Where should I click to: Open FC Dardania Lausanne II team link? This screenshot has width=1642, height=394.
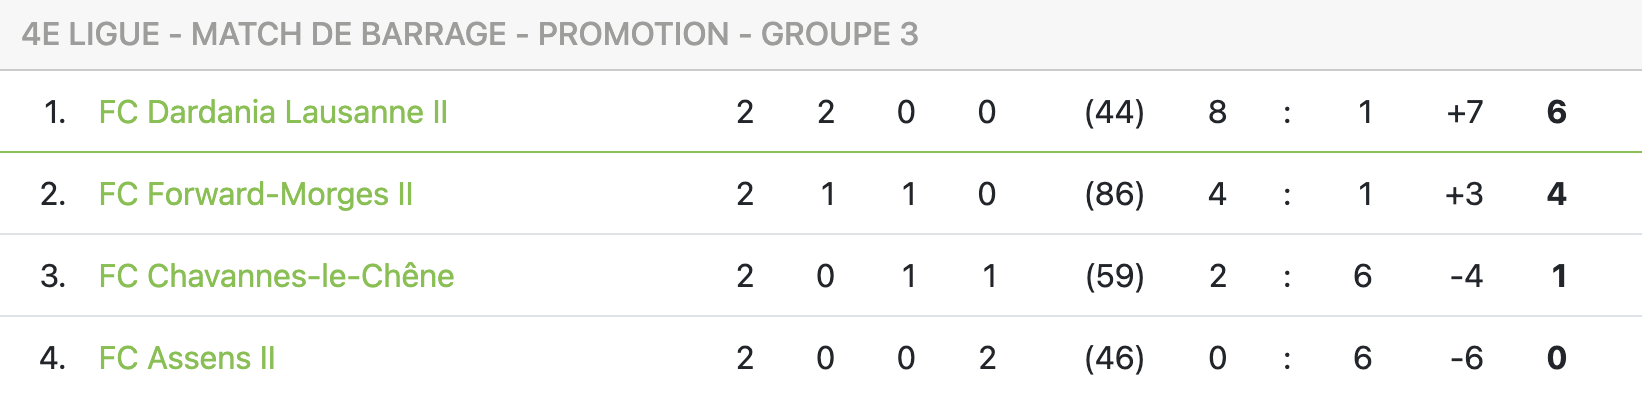(x=273, y=112)
